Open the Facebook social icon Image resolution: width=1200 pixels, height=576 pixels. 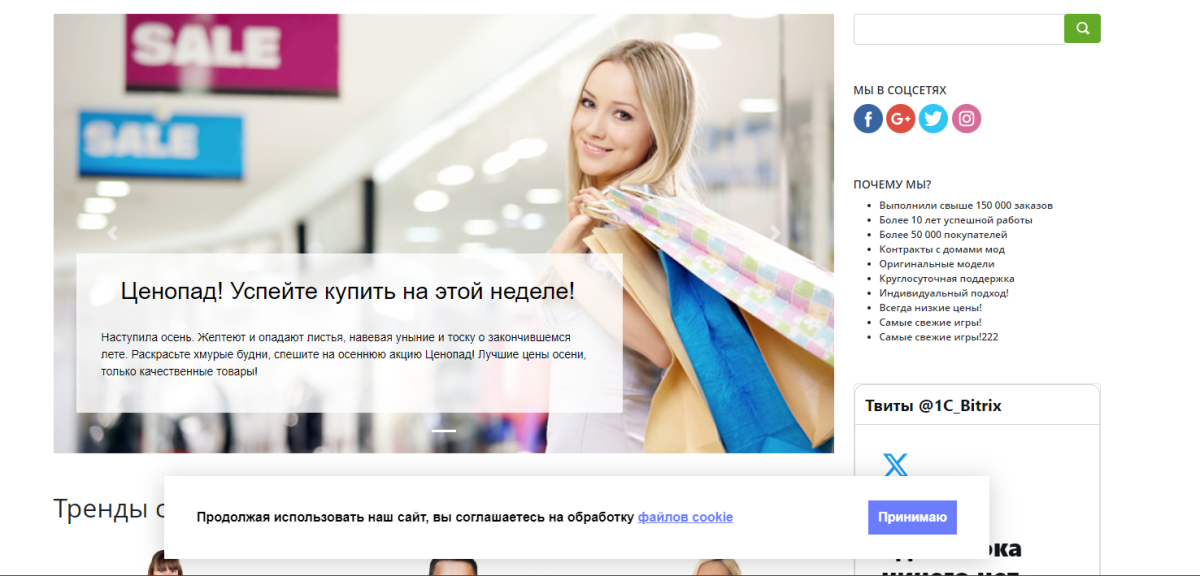click(x=867, y=118)
